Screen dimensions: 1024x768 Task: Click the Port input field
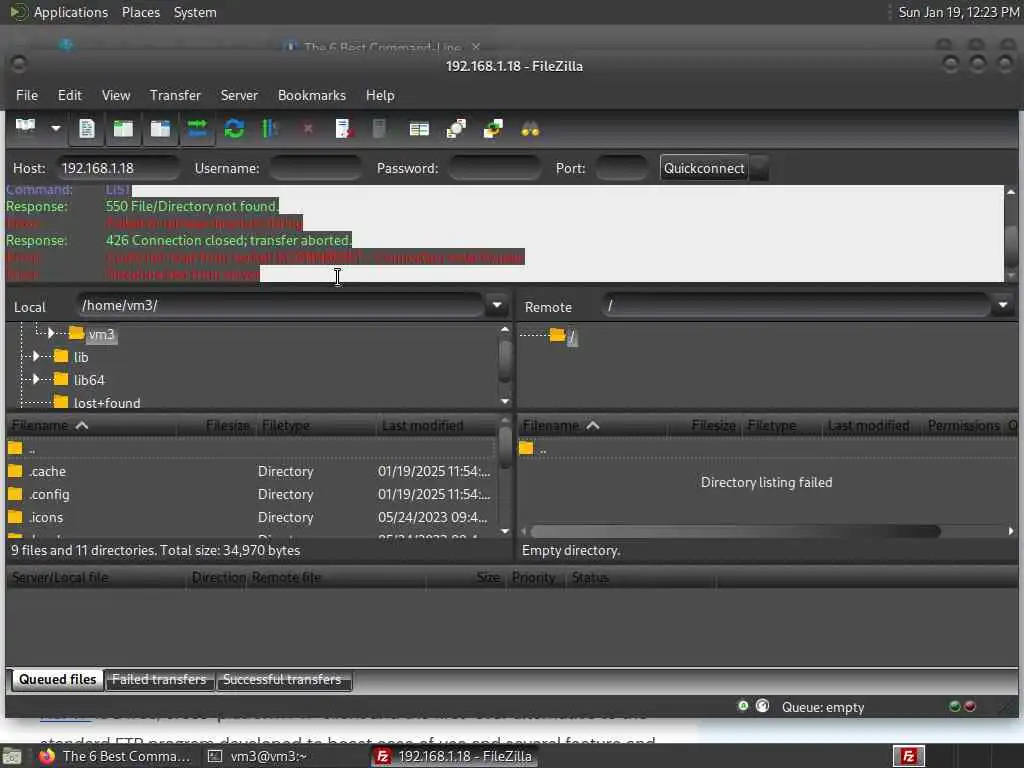pyautogui.click(x=621, y=168)
